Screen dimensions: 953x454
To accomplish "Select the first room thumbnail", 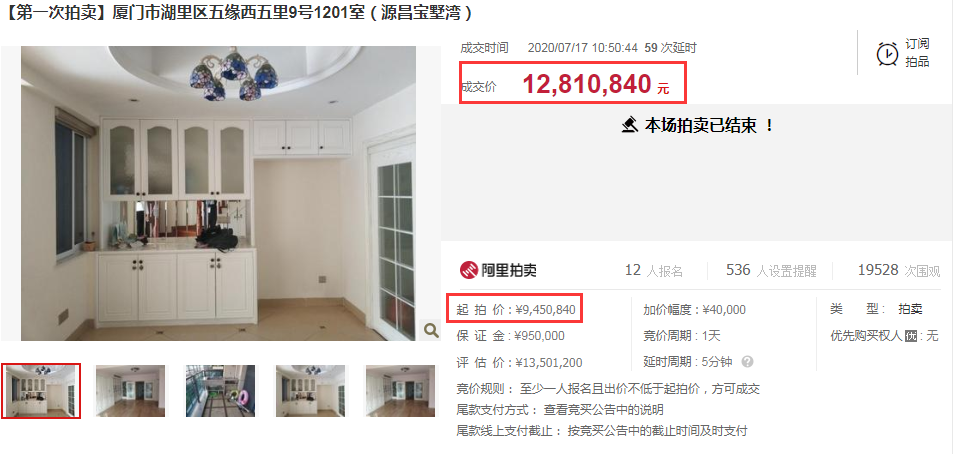I will pyautogui.click(x=41, y=391).
